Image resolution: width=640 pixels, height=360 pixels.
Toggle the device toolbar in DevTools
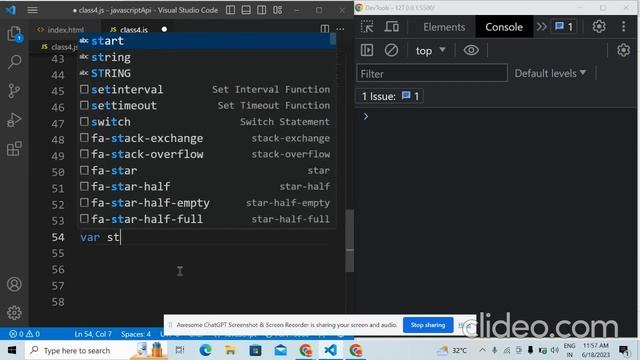coord(392,27)
